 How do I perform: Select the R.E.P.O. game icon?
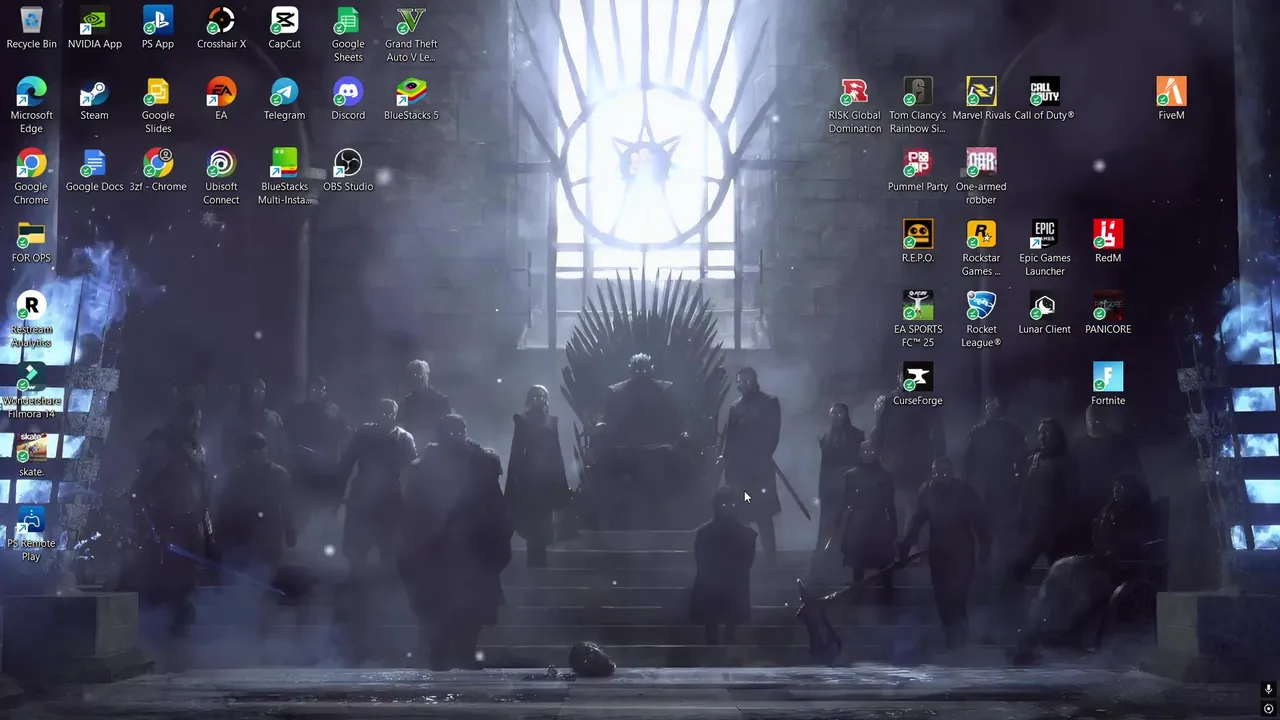pos(917,235)
